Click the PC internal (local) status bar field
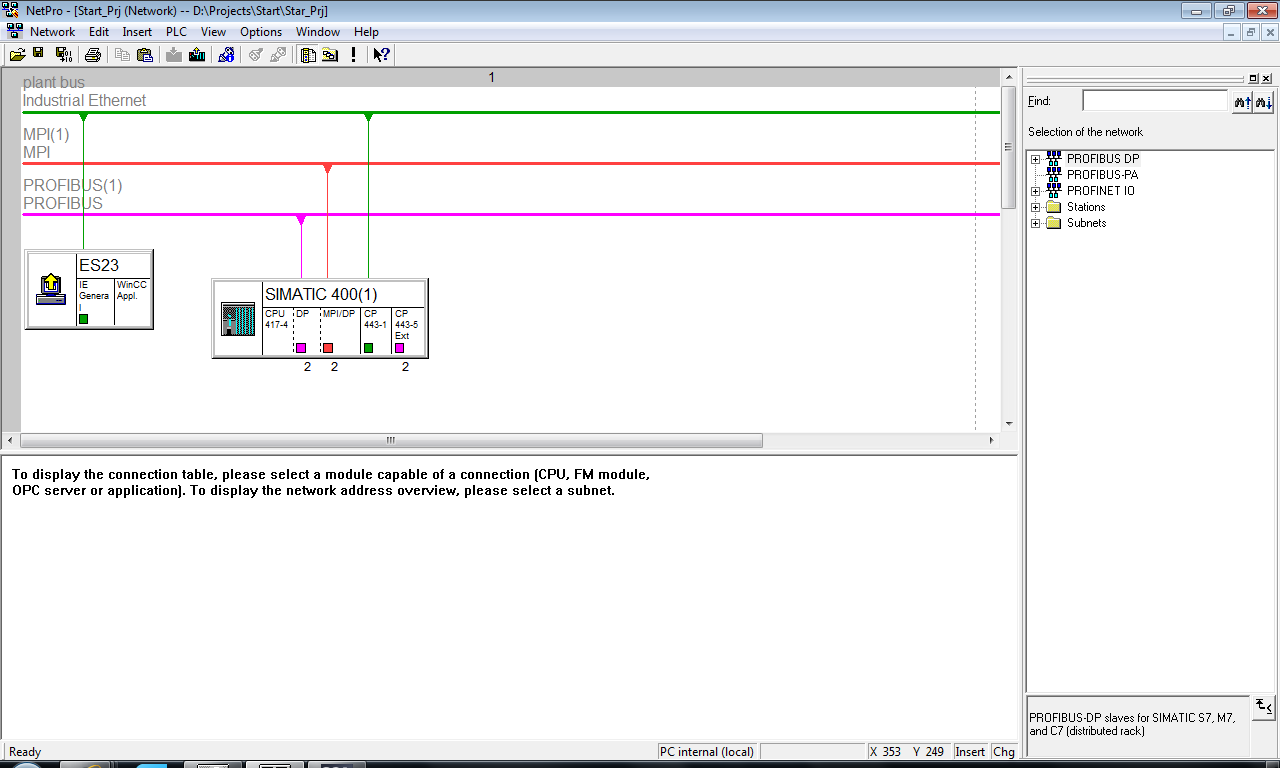 pos(707,752)
